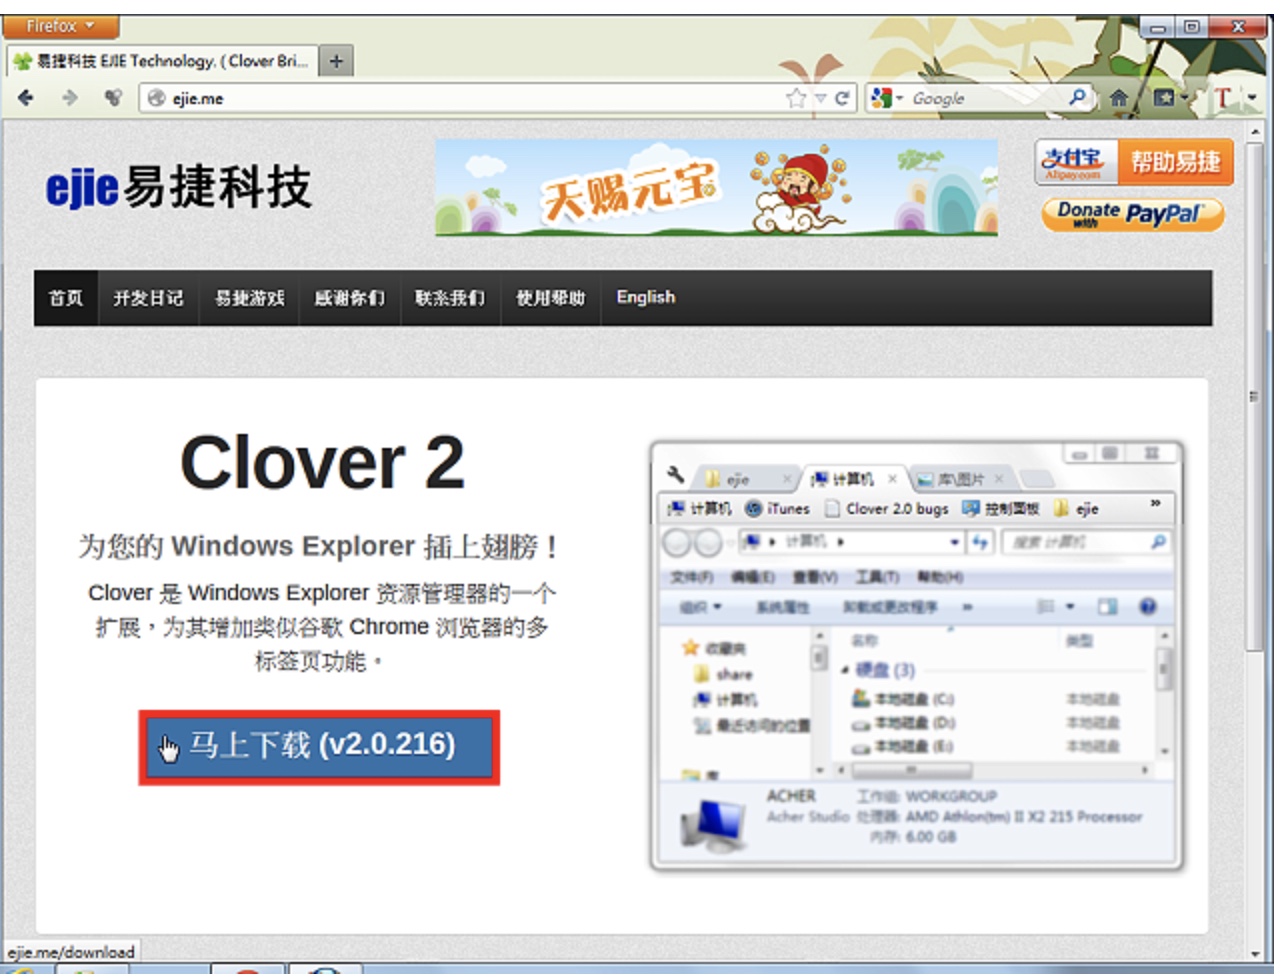Image resolution: width=1286 pixels, height=980 pixels.
Task: Open the Firefox application menu
Action: 59,26
